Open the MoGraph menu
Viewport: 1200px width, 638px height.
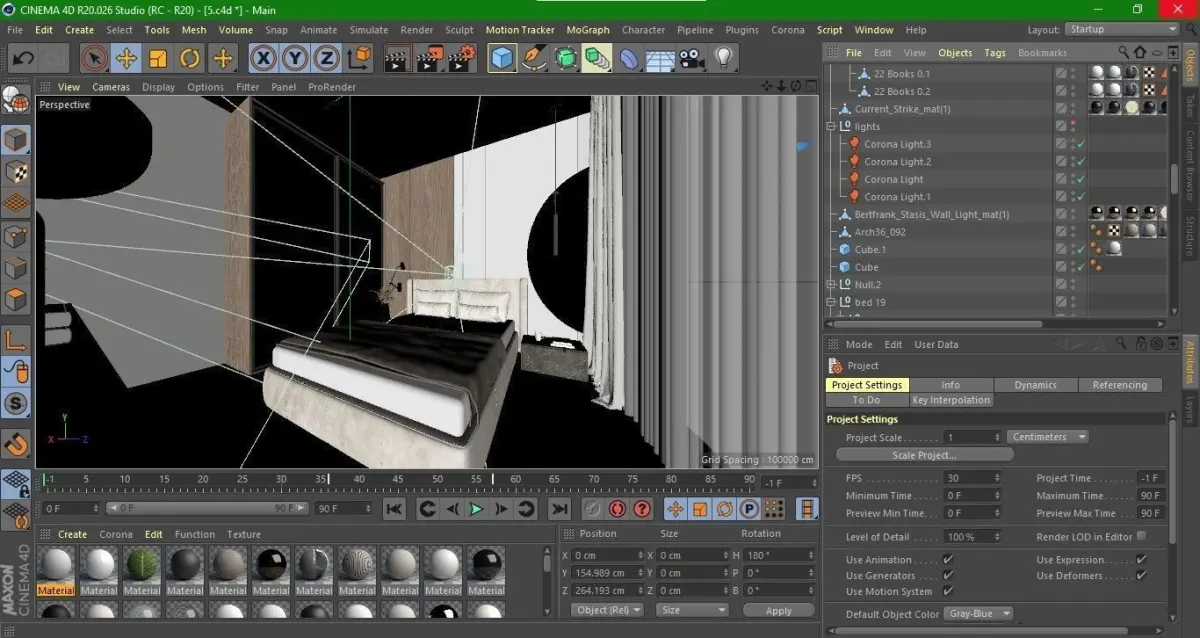(x=587, y=30)
